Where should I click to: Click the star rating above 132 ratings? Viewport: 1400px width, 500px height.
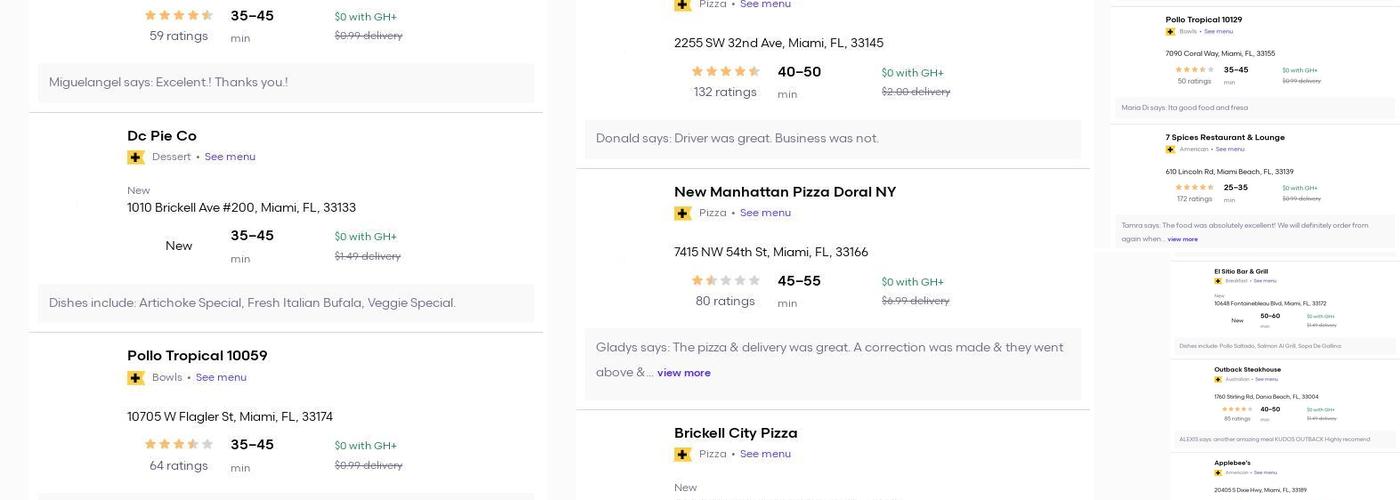pyautogui.click(x=726, y=71)
